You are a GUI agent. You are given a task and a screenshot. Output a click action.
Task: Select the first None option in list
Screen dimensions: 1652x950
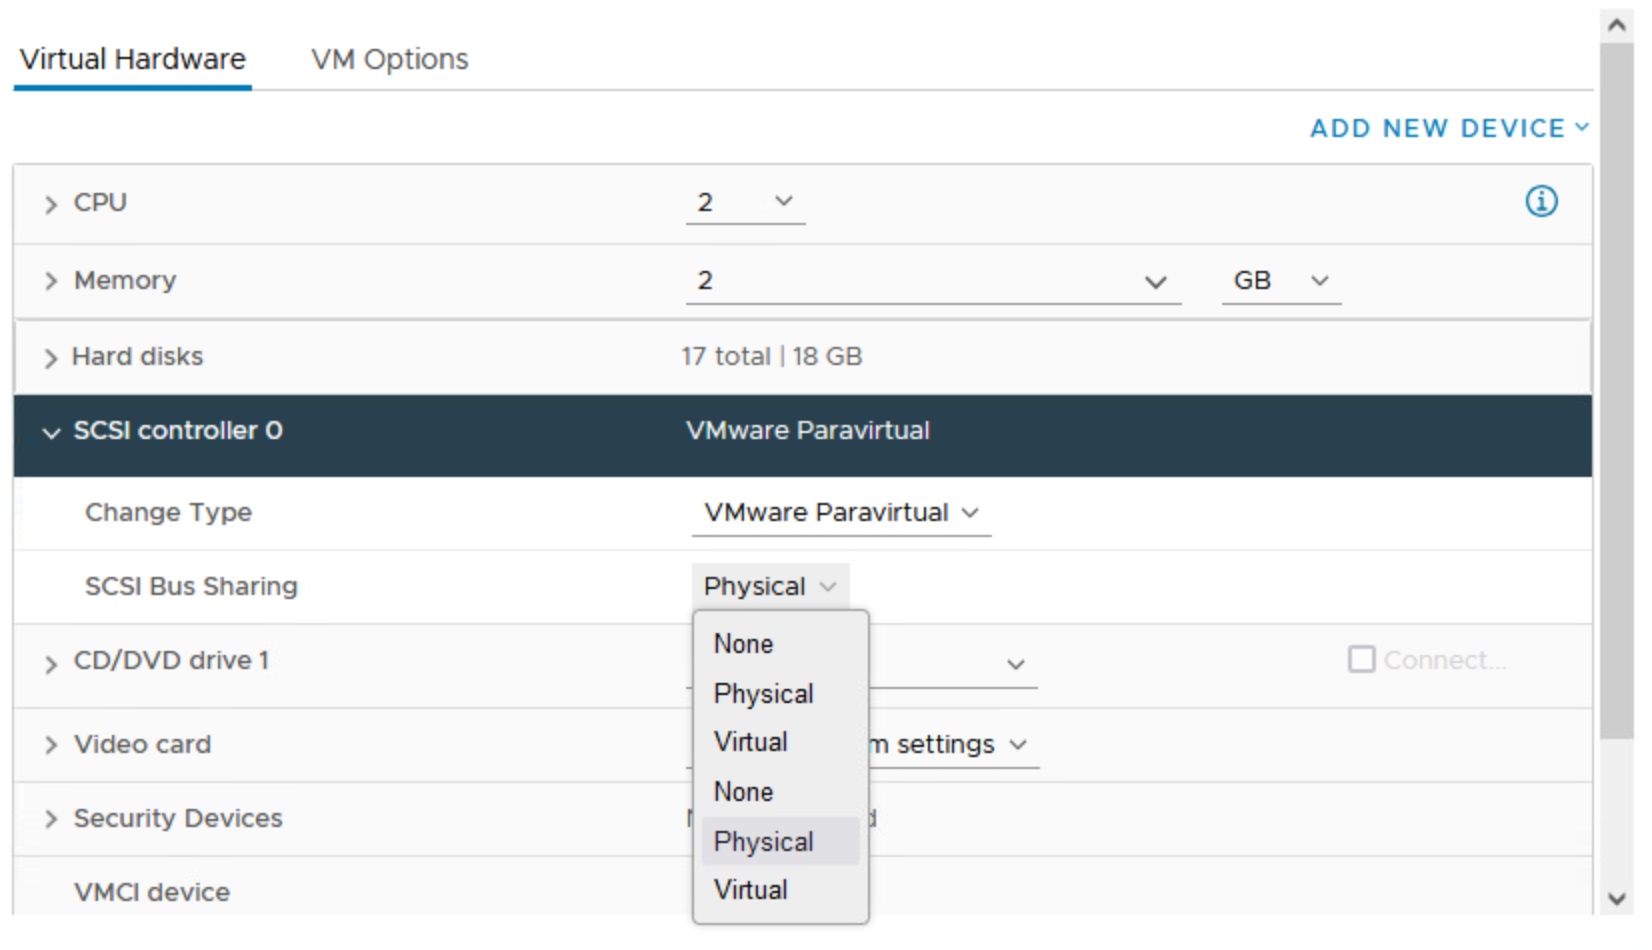(x=744, y=644)
